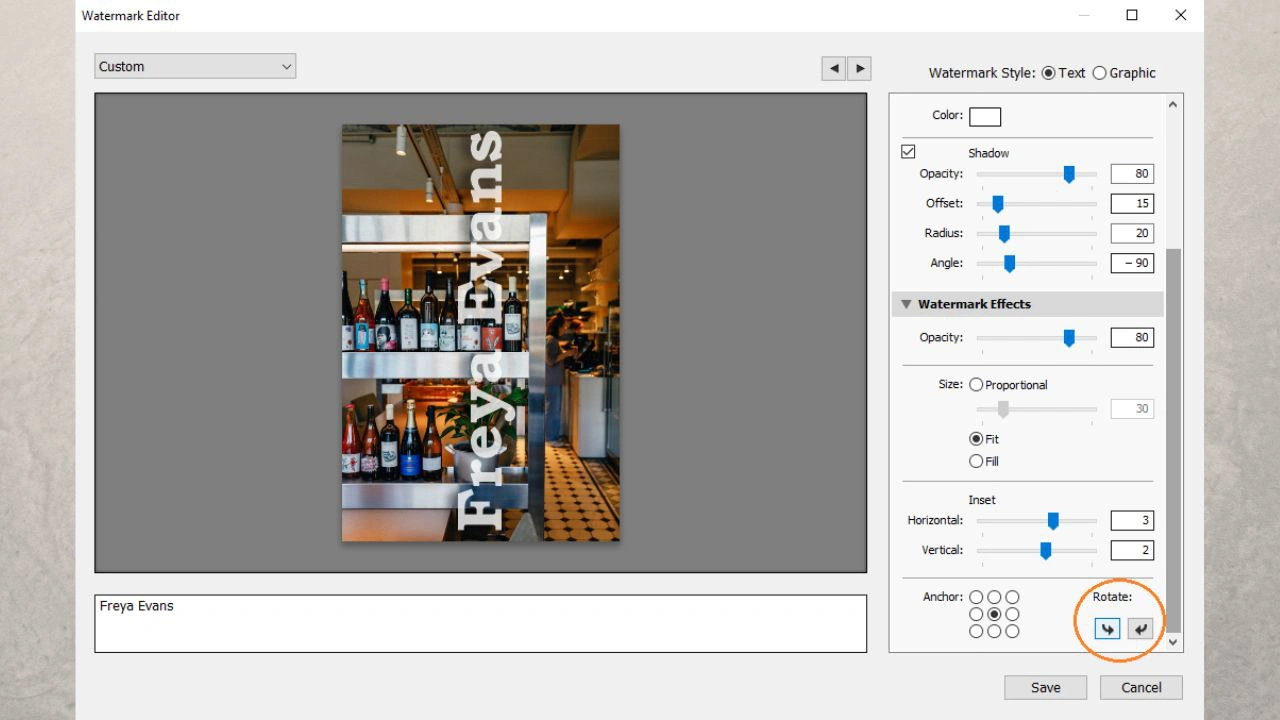Click the settings panel scrollbar thumb

1174,440
